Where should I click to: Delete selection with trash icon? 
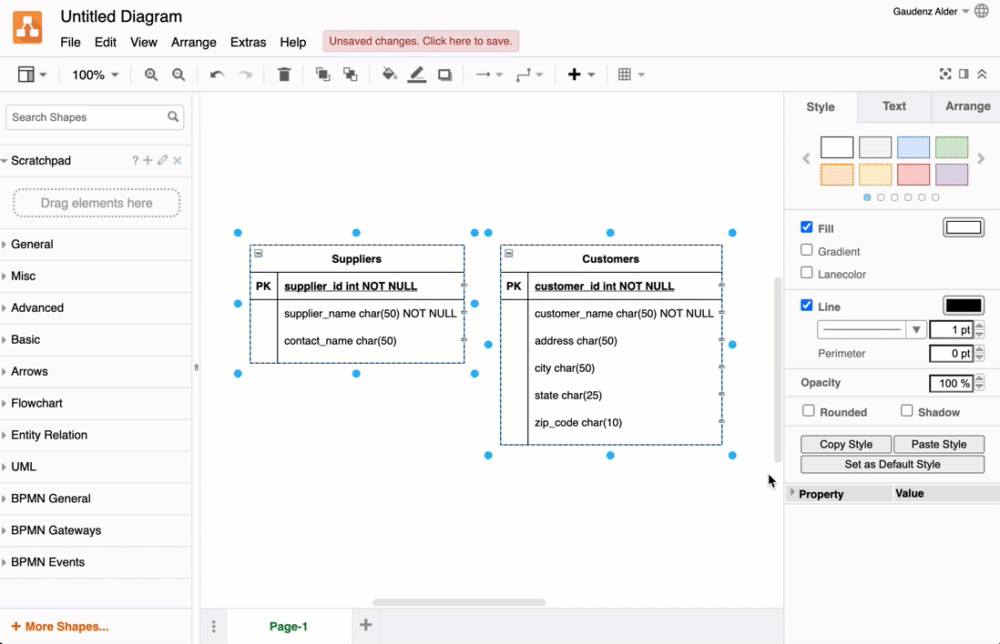click(x=284, y=75)
